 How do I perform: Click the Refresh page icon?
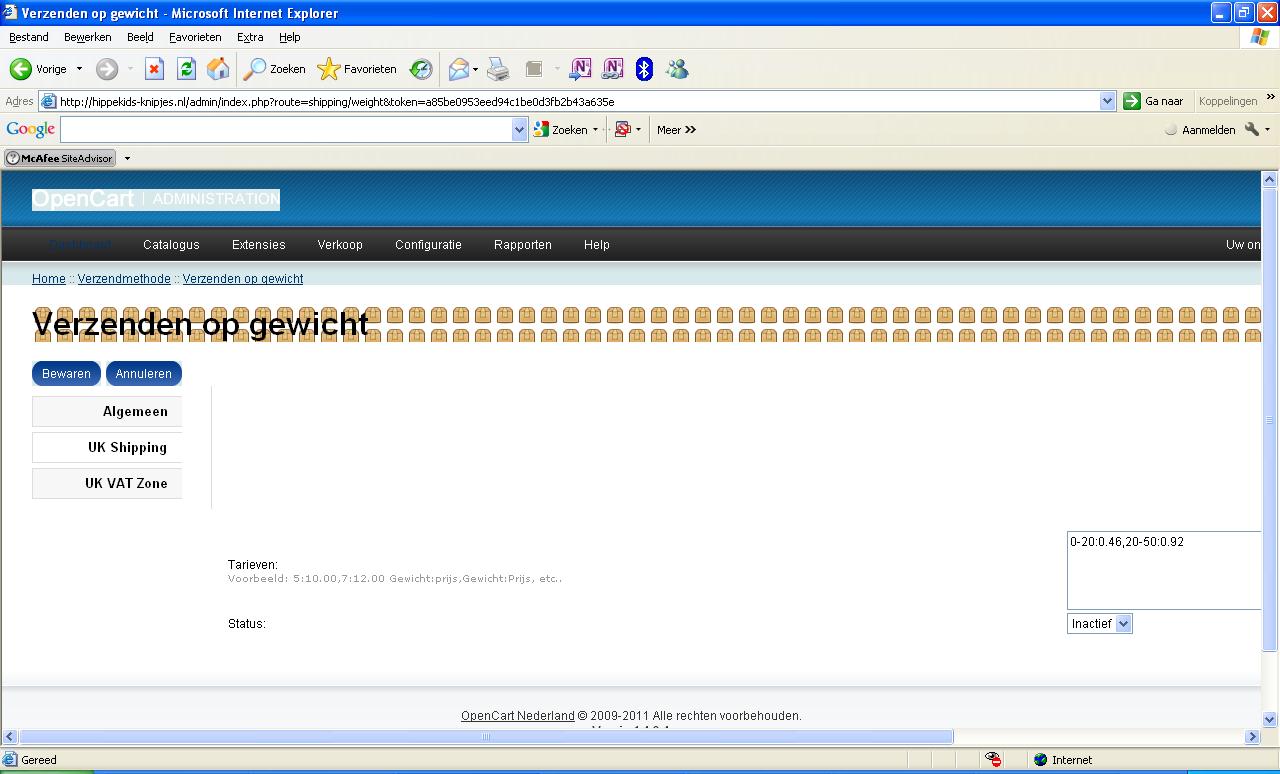186,69
